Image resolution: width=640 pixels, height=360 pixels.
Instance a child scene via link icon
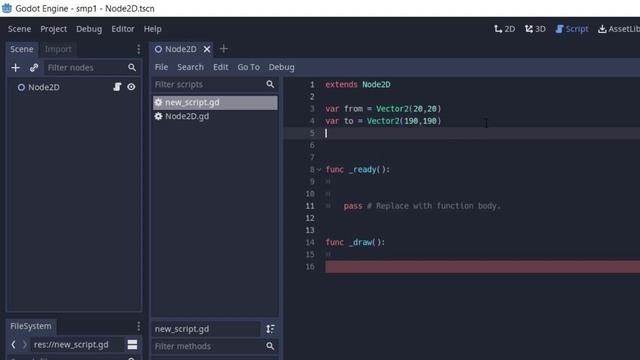[34, 67]
